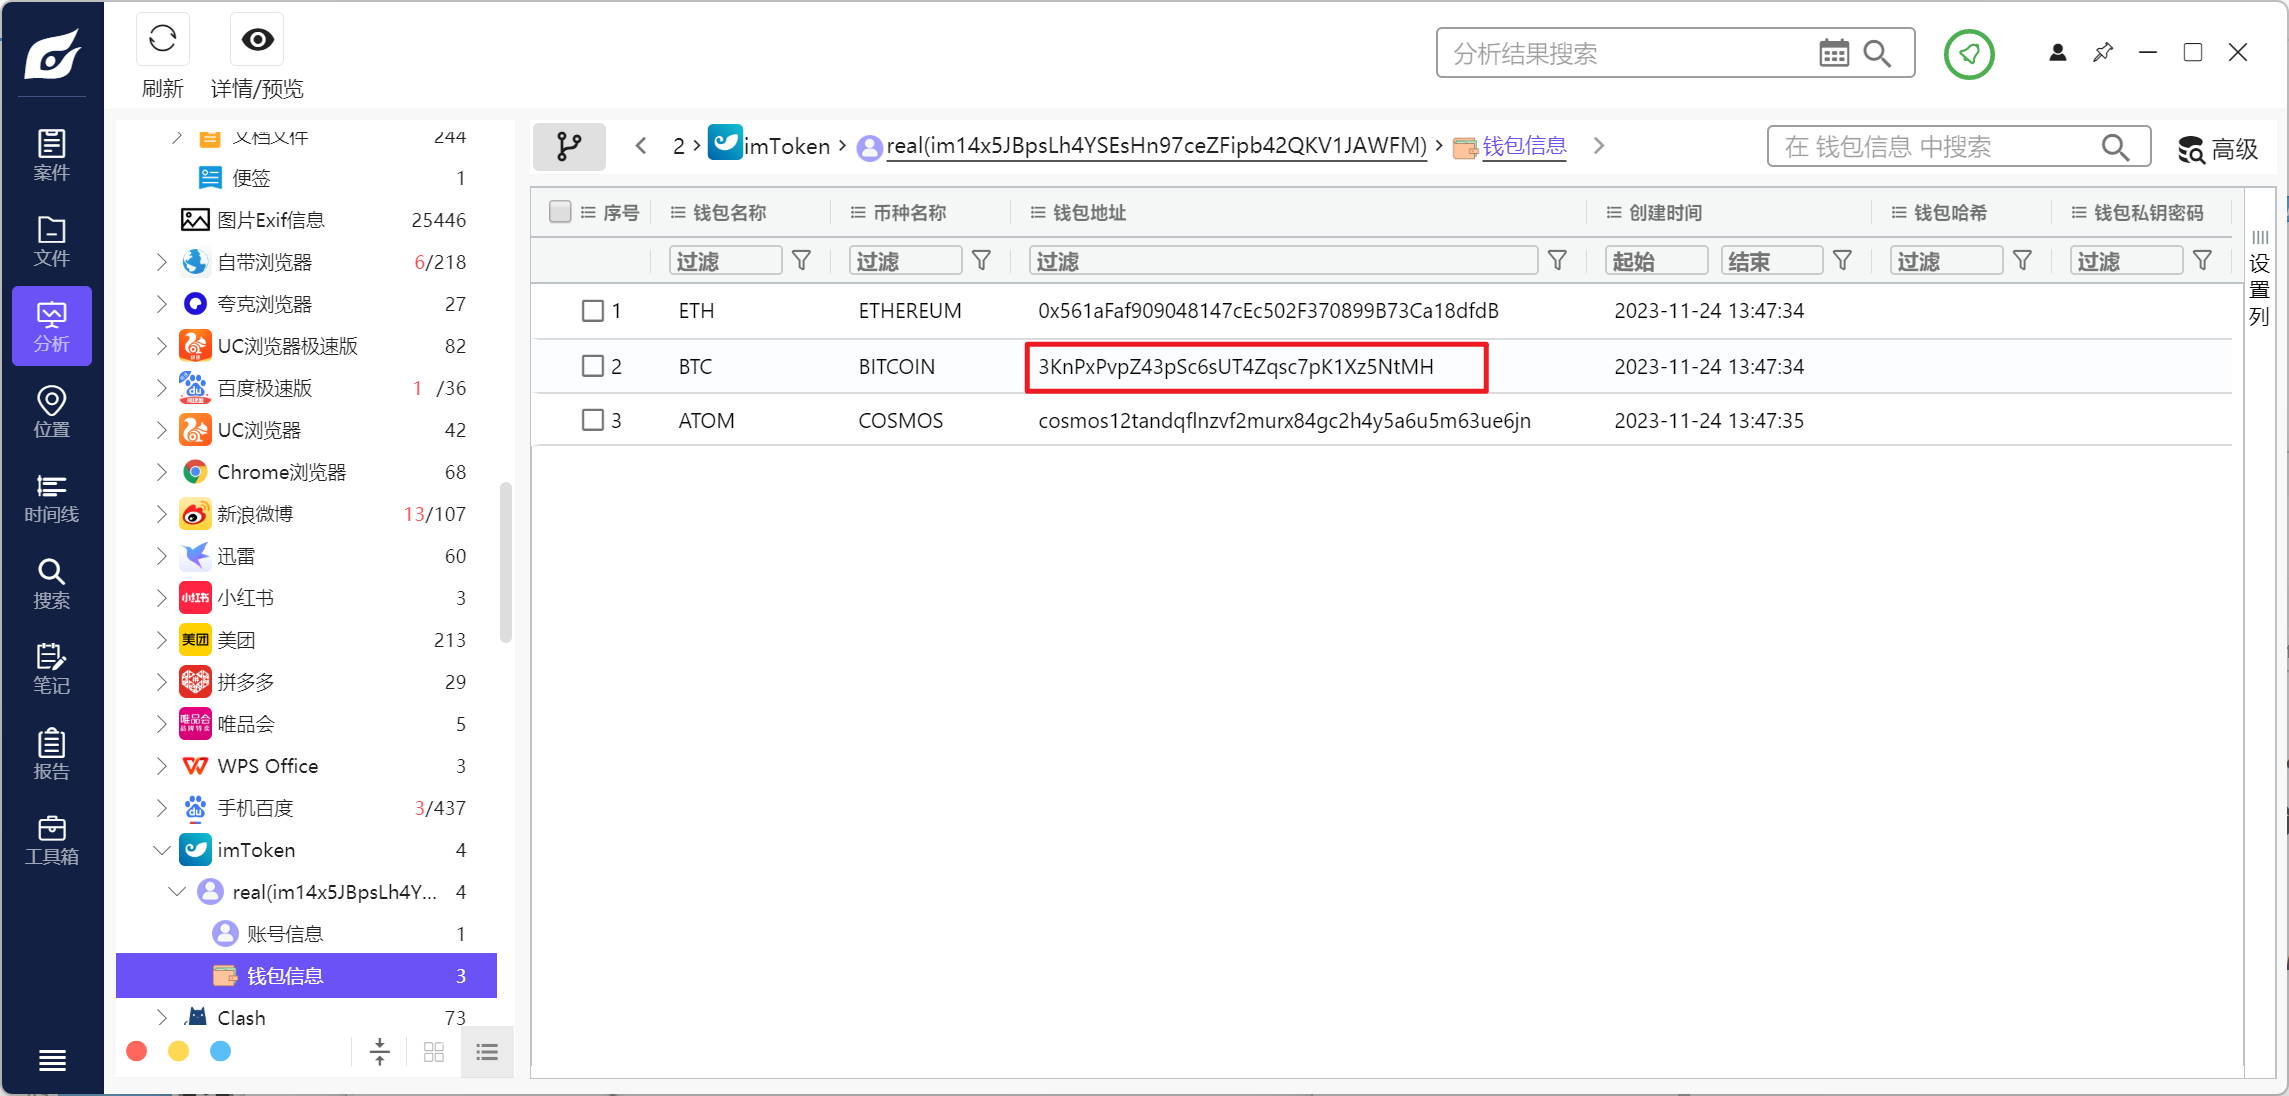The width and height of the screenshot is (2289, 1096).
Task: Click the blue color tag dot
Action: pos(221,1051)
